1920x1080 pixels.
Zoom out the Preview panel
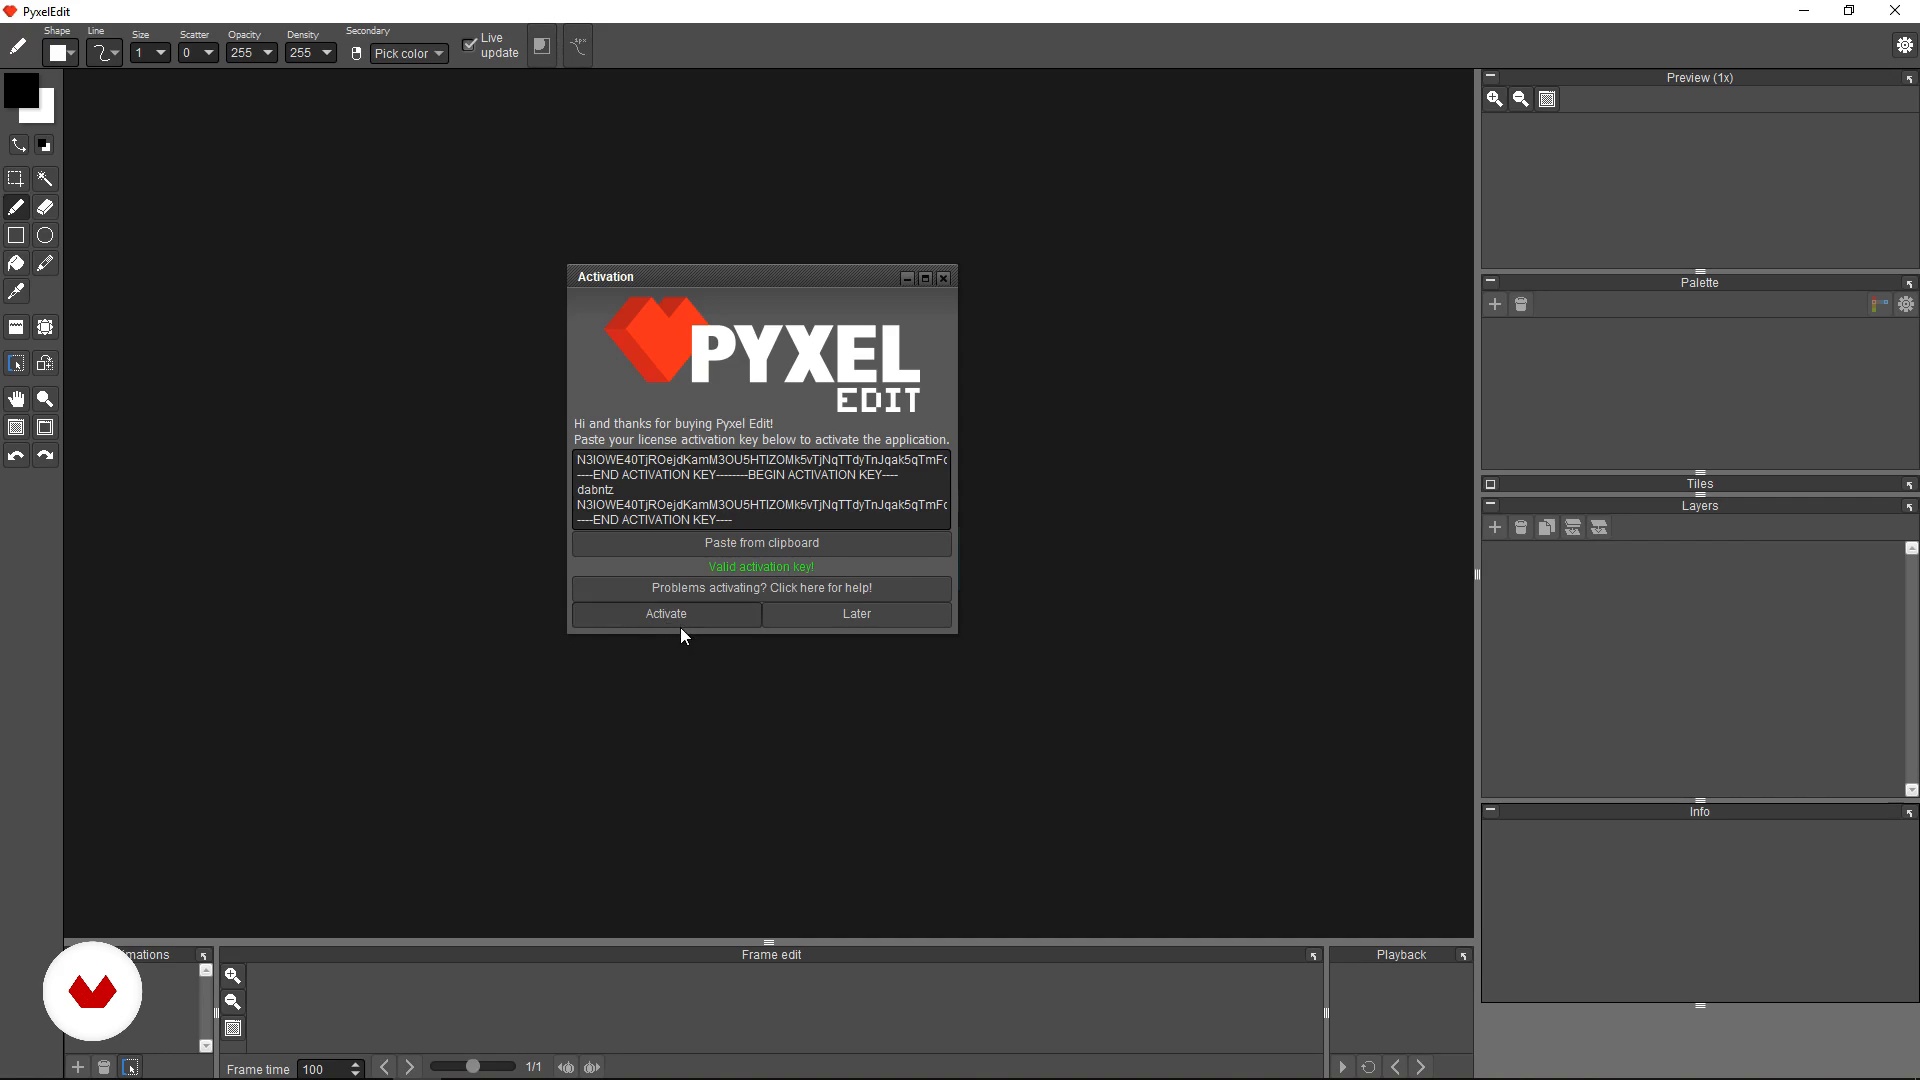pyautogui.click(x=1520, y=99)
